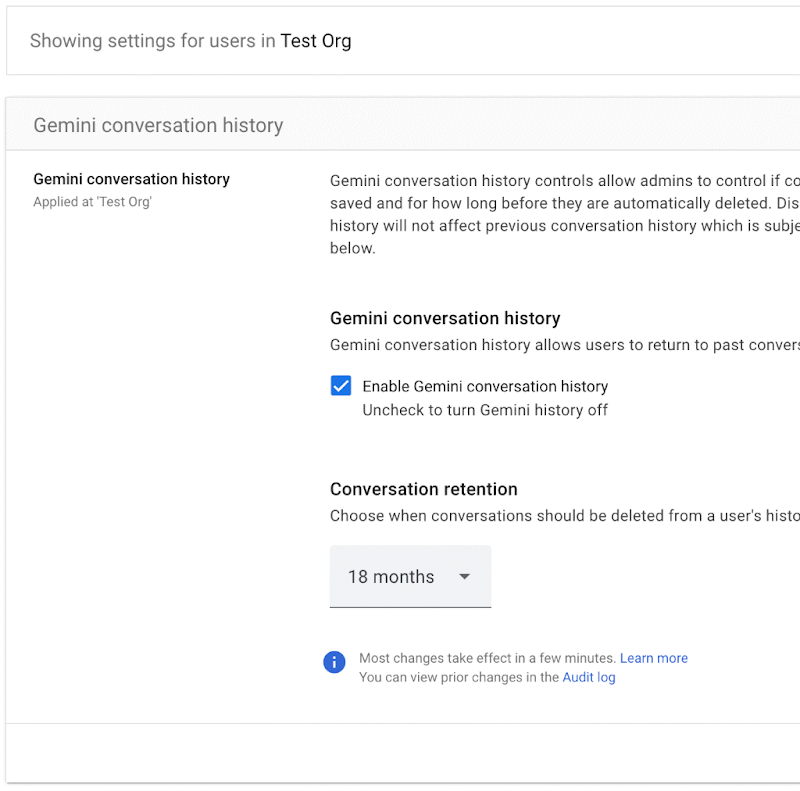Collapse the Gemini conversation history section header
Viewport: 800px width, 791px height.
pos(158,125)
